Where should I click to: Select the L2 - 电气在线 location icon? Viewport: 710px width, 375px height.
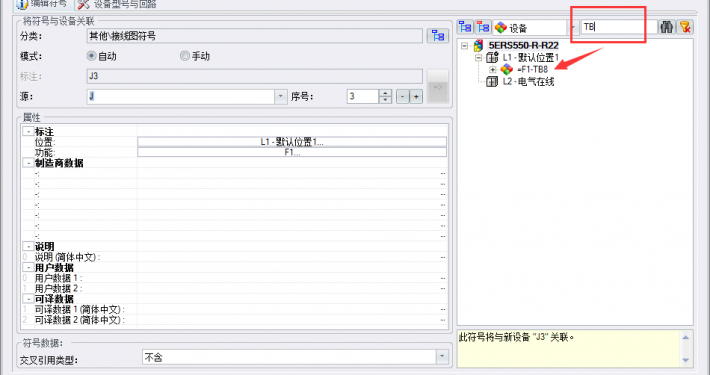492,82
